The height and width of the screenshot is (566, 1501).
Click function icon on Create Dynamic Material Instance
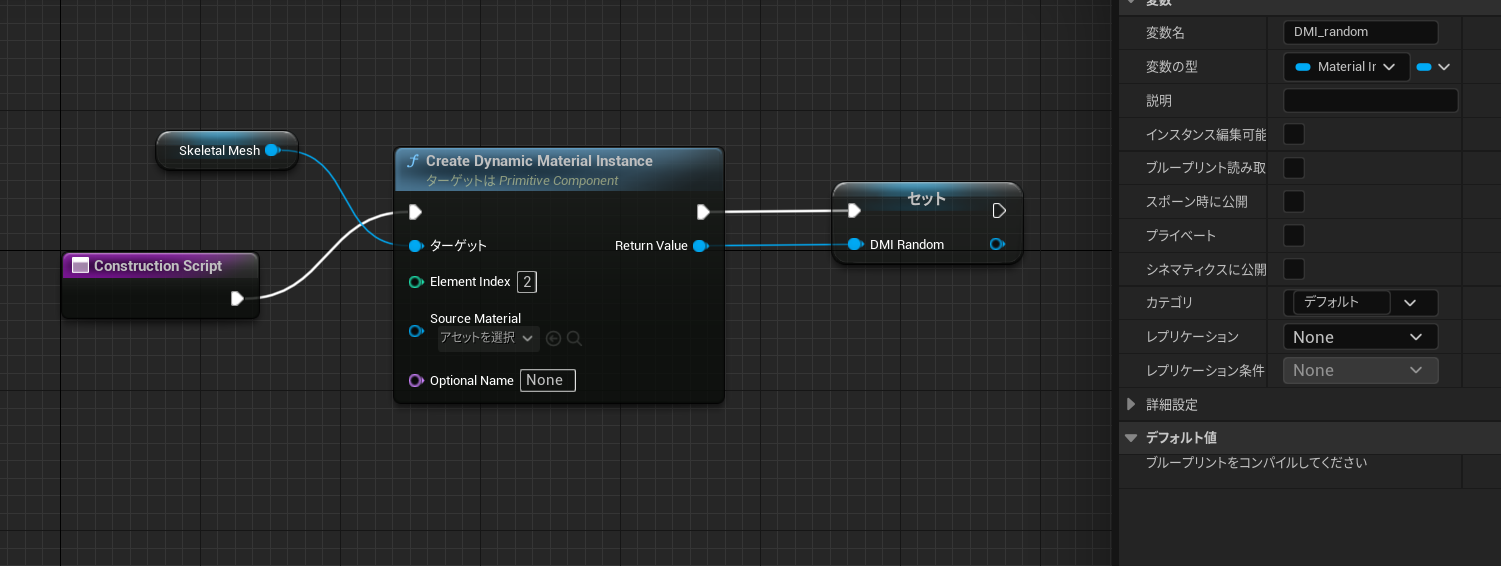tap(412, 161)
